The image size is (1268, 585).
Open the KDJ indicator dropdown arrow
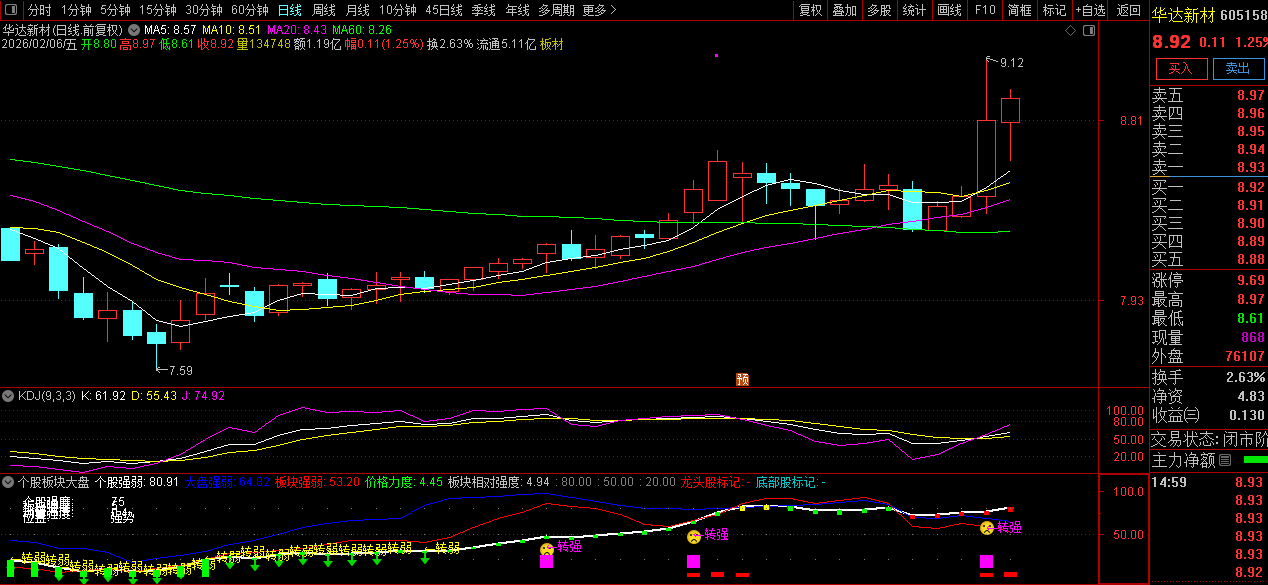(x=10, y=396)
